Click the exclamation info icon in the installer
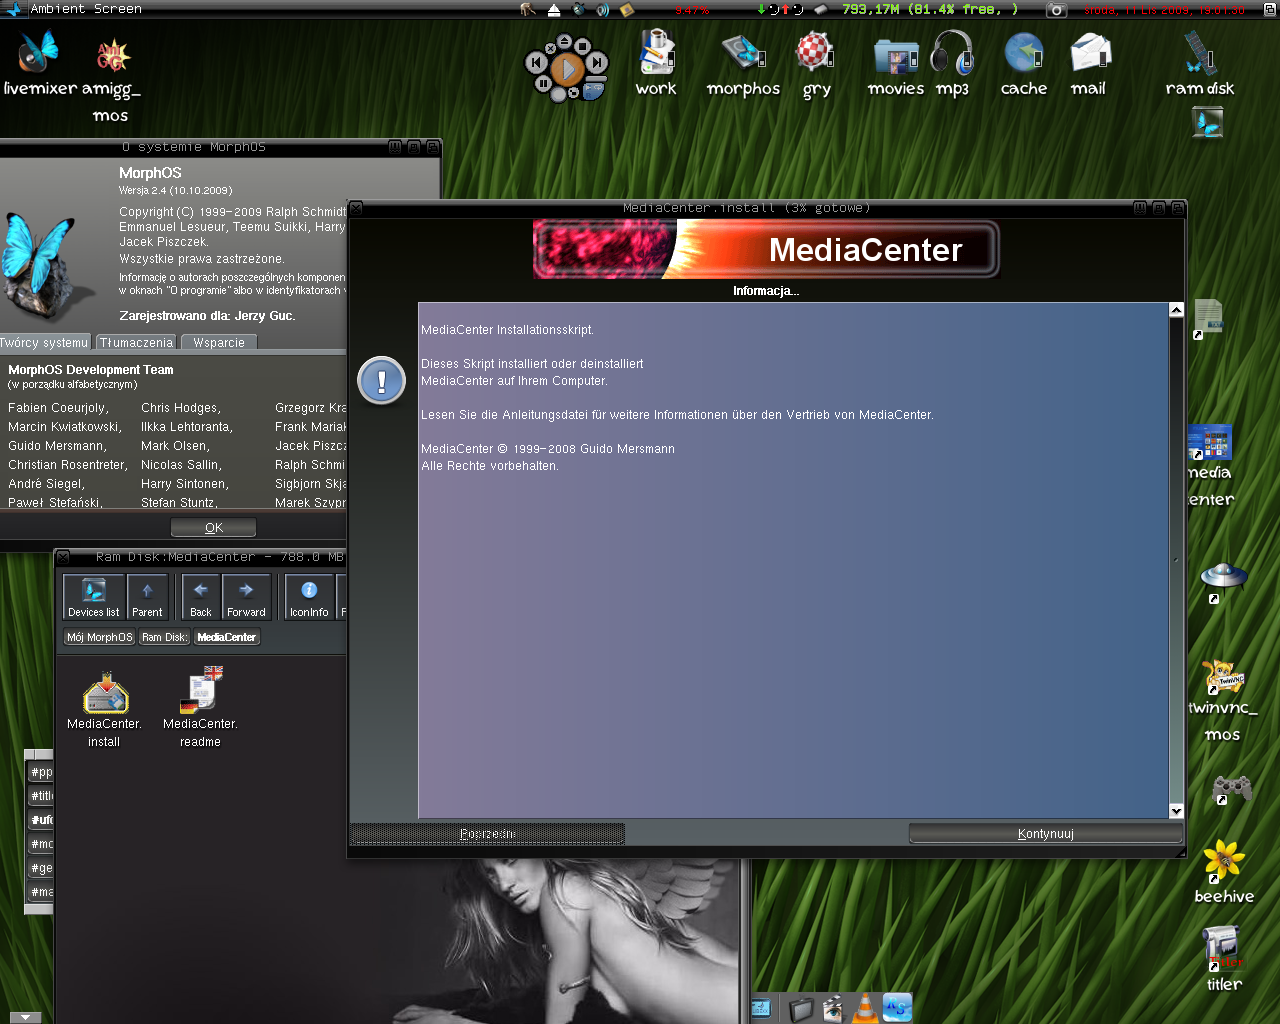The height and width of the screenshot is (1024, 1280). click(382, 381)
